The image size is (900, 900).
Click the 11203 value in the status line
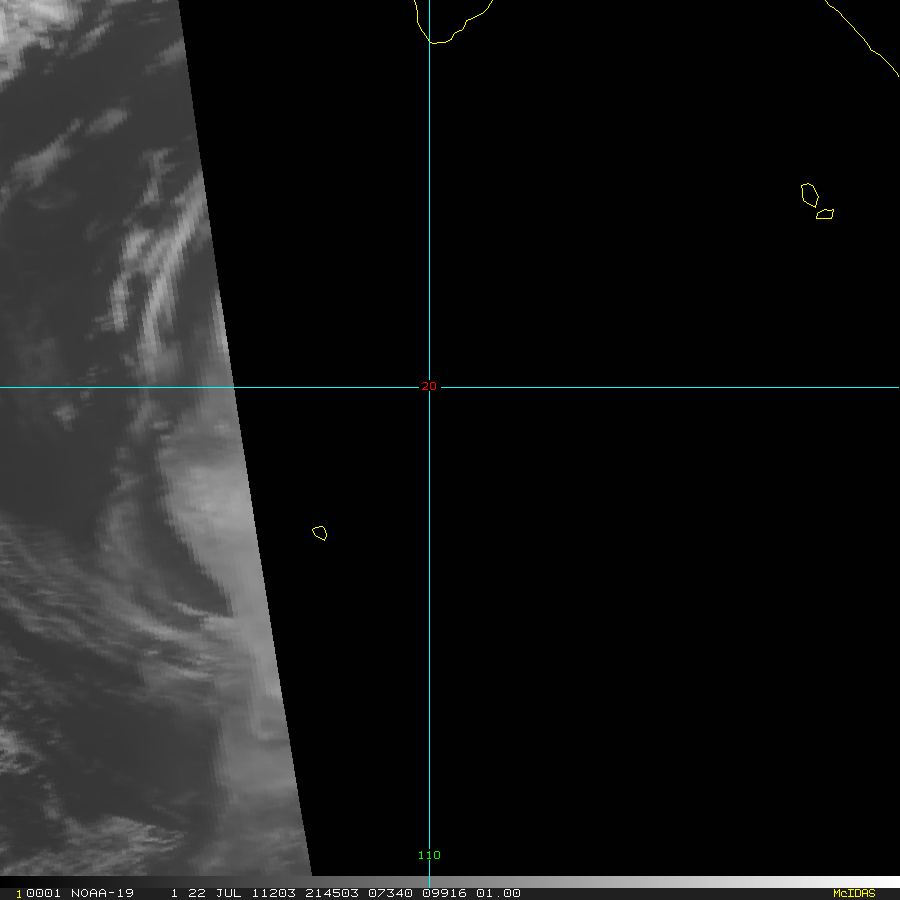[x=274, y=893]
